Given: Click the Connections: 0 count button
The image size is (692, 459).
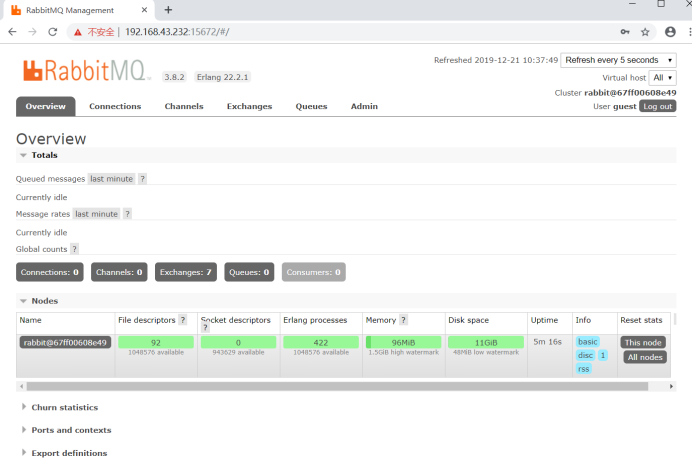Looking at the screenshot, I should tap(50, 272).
